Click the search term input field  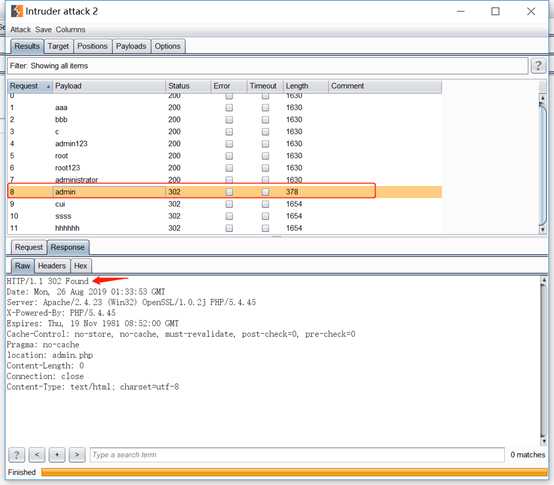pos(297,455)
